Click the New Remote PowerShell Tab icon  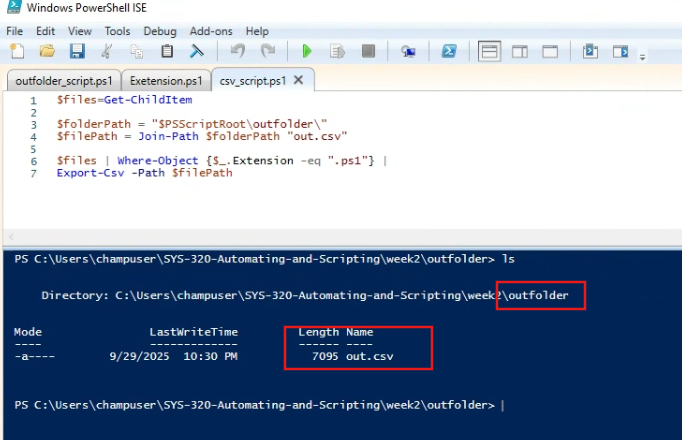[x=408, y=51]
